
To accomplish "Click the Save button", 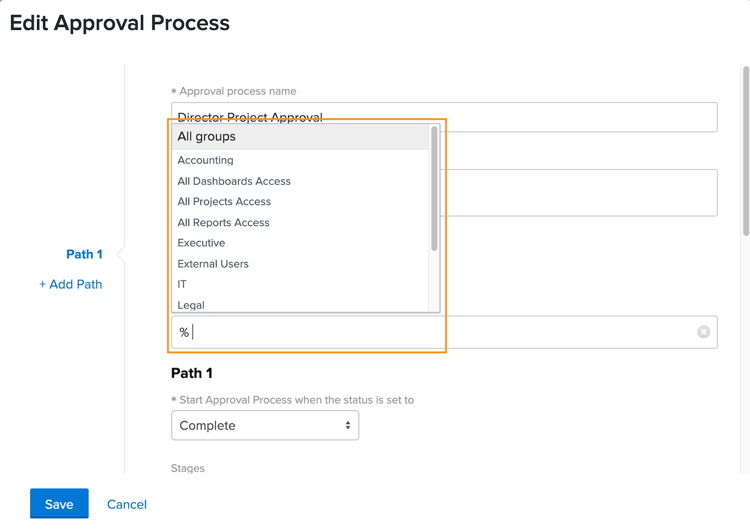I will 59,504.
